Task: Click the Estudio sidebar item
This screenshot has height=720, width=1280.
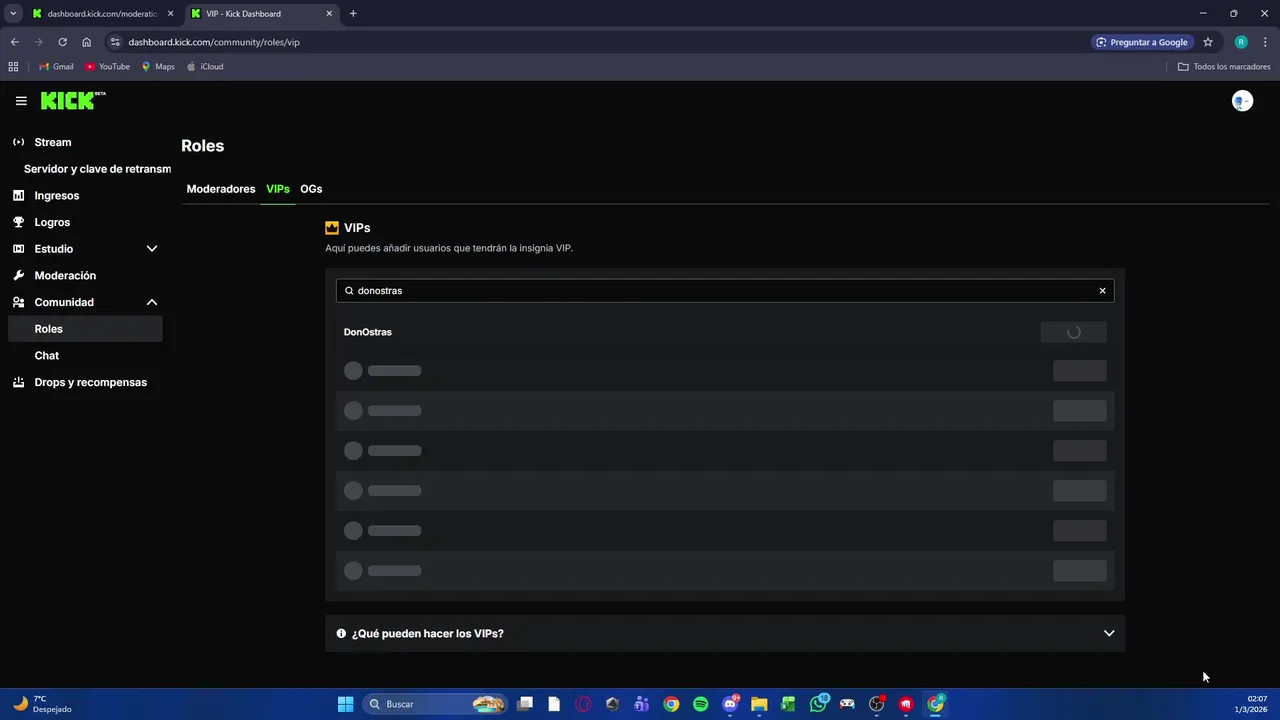Action: [54, 249]
